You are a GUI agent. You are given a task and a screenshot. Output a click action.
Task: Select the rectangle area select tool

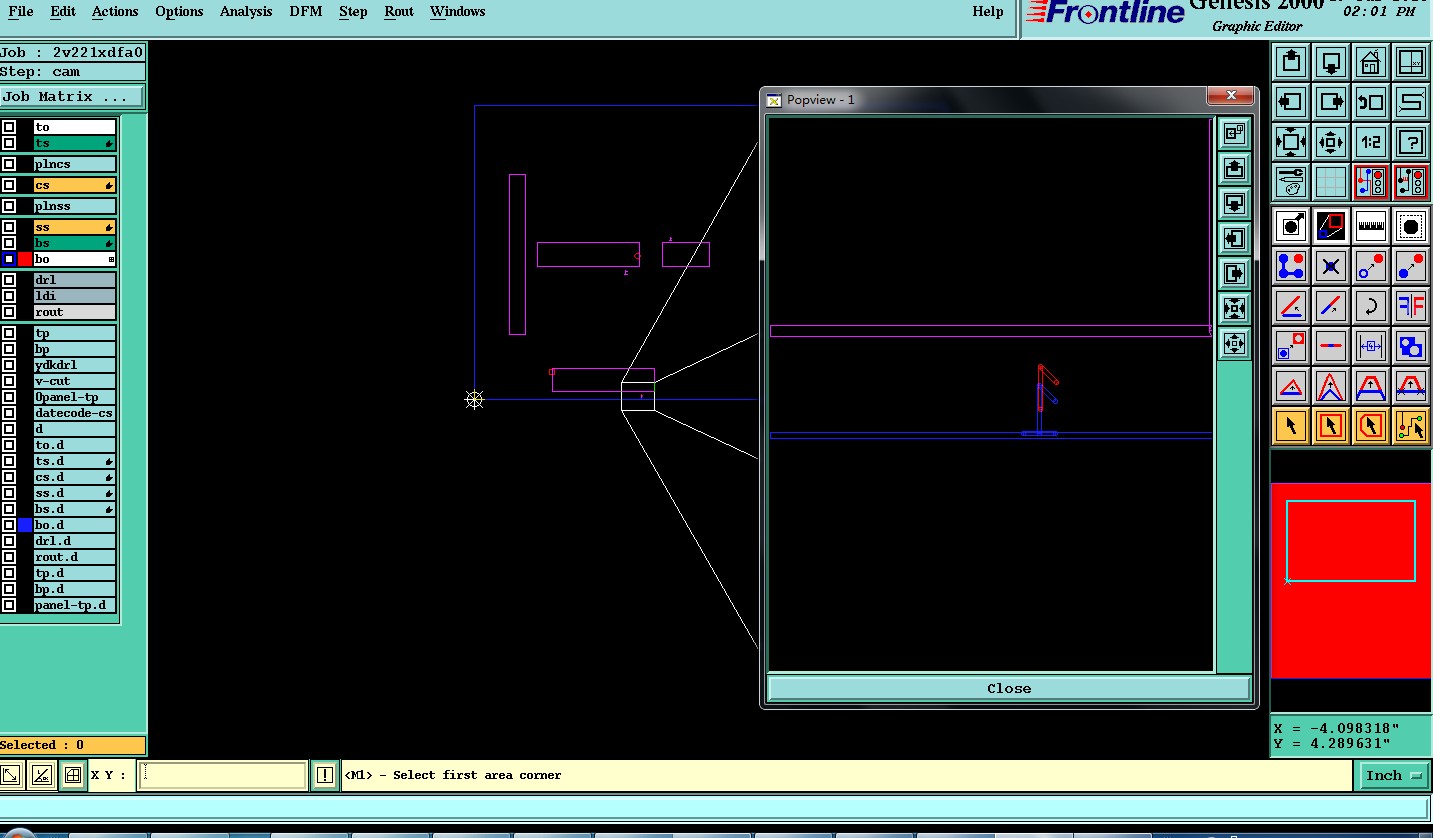tap(1331, 426)
